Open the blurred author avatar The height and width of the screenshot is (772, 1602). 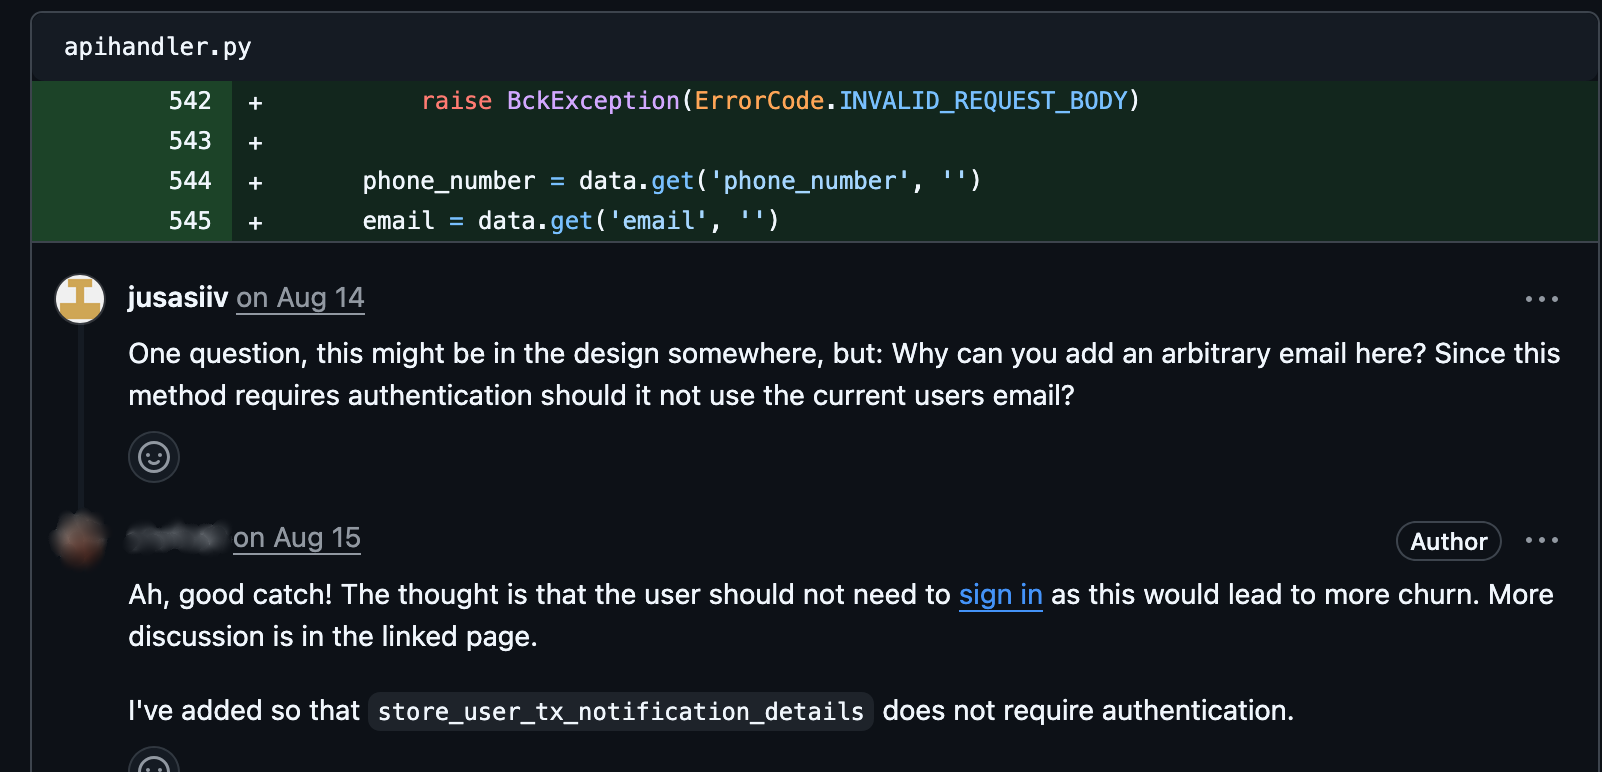(80, 539)
